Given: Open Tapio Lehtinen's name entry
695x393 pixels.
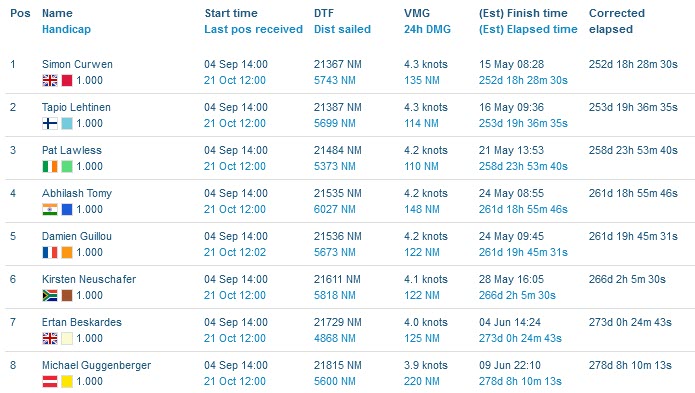Looking at the screenshot, I should 76,107.
